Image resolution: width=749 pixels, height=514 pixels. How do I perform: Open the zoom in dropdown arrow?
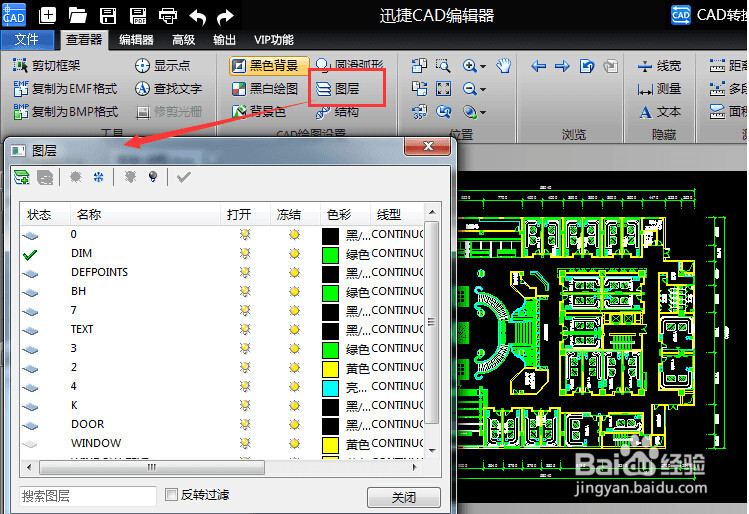pyautogui.click(x=483, y=66)
